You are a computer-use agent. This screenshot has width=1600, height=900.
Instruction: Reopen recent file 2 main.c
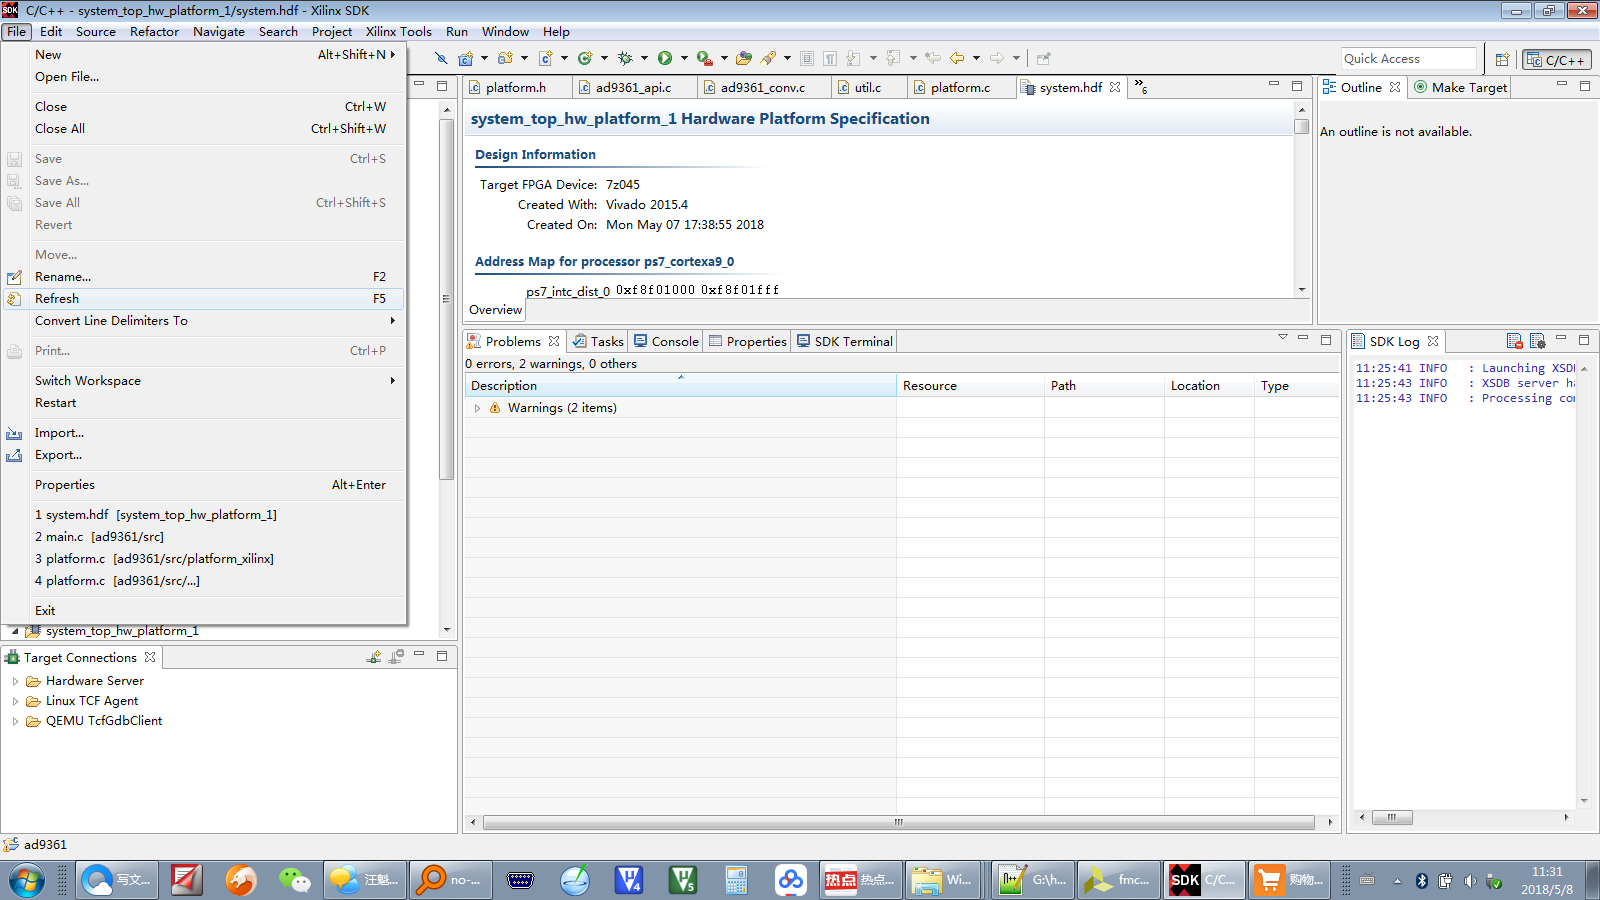204,537
